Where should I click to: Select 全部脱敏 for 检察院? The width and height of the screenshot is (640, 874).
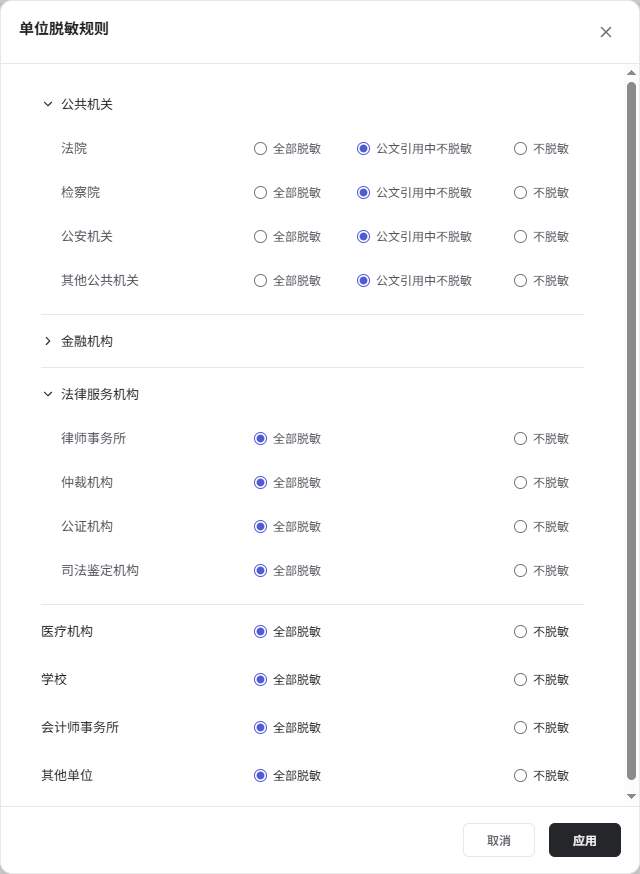(260, 193)
